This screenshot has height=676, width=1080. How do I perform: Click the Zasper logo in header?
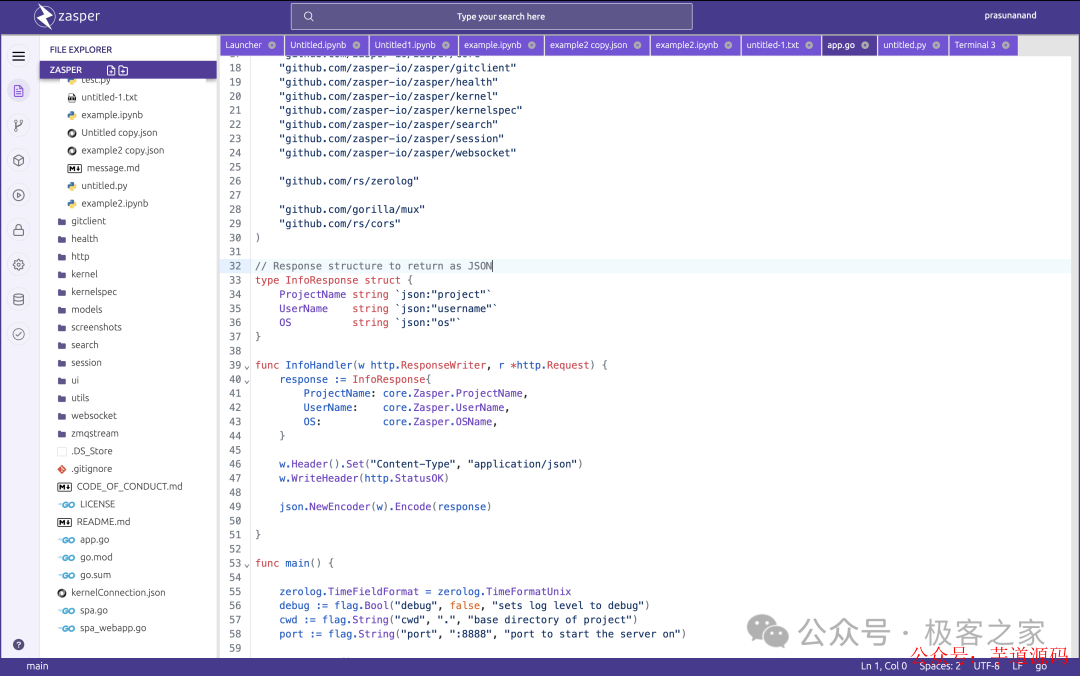point(68,16)
